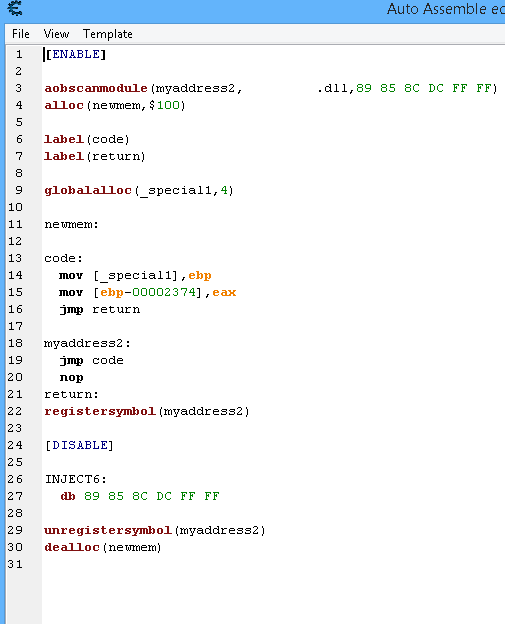Click the [DISABLE] section header

click(79, 445)
